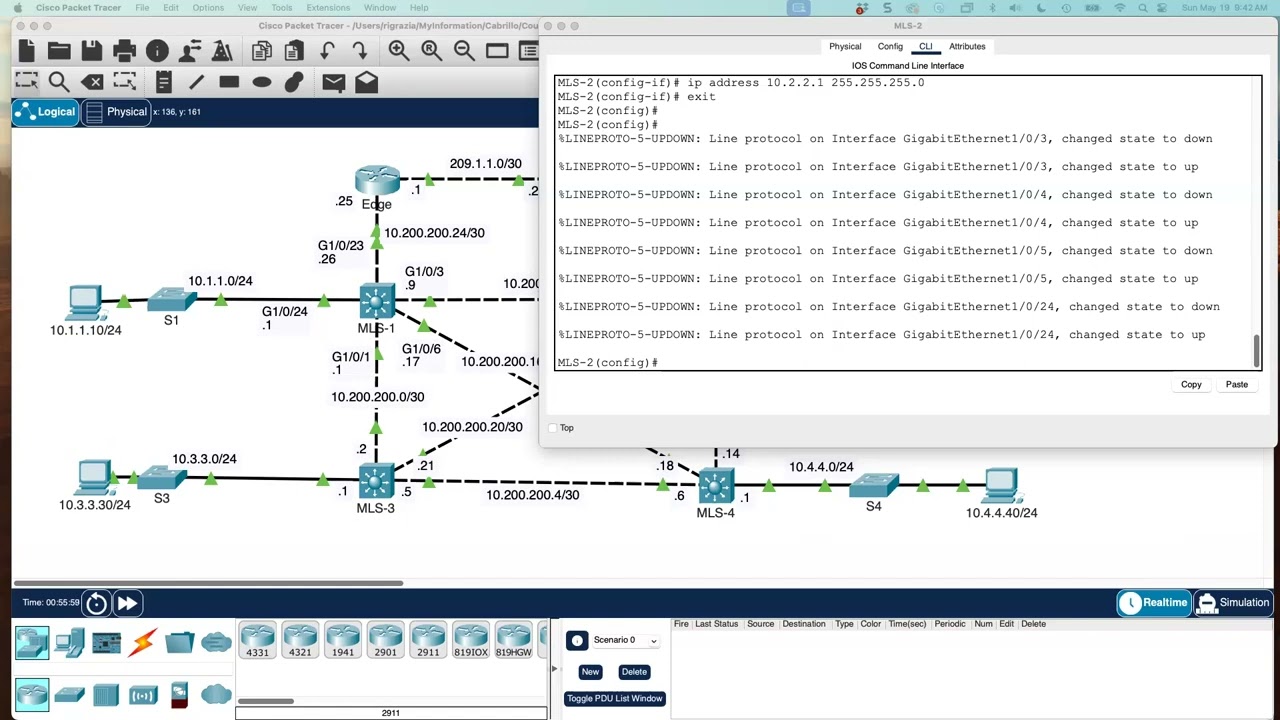This screenshot has height=720, width=1280.
Task: Select the Delete tool
Action: (92, 82)
